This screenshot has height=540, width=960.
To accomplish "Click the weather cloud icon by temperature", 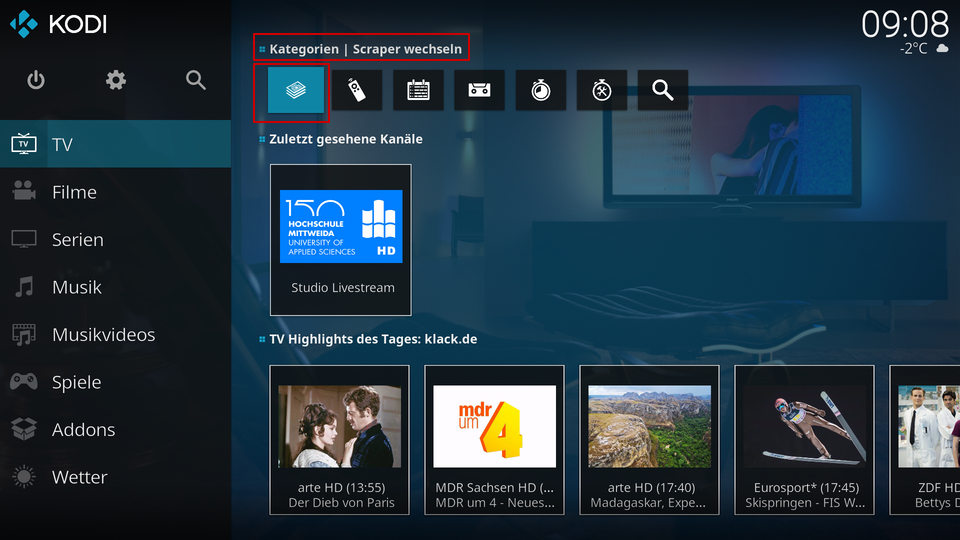I will point(943,48).
